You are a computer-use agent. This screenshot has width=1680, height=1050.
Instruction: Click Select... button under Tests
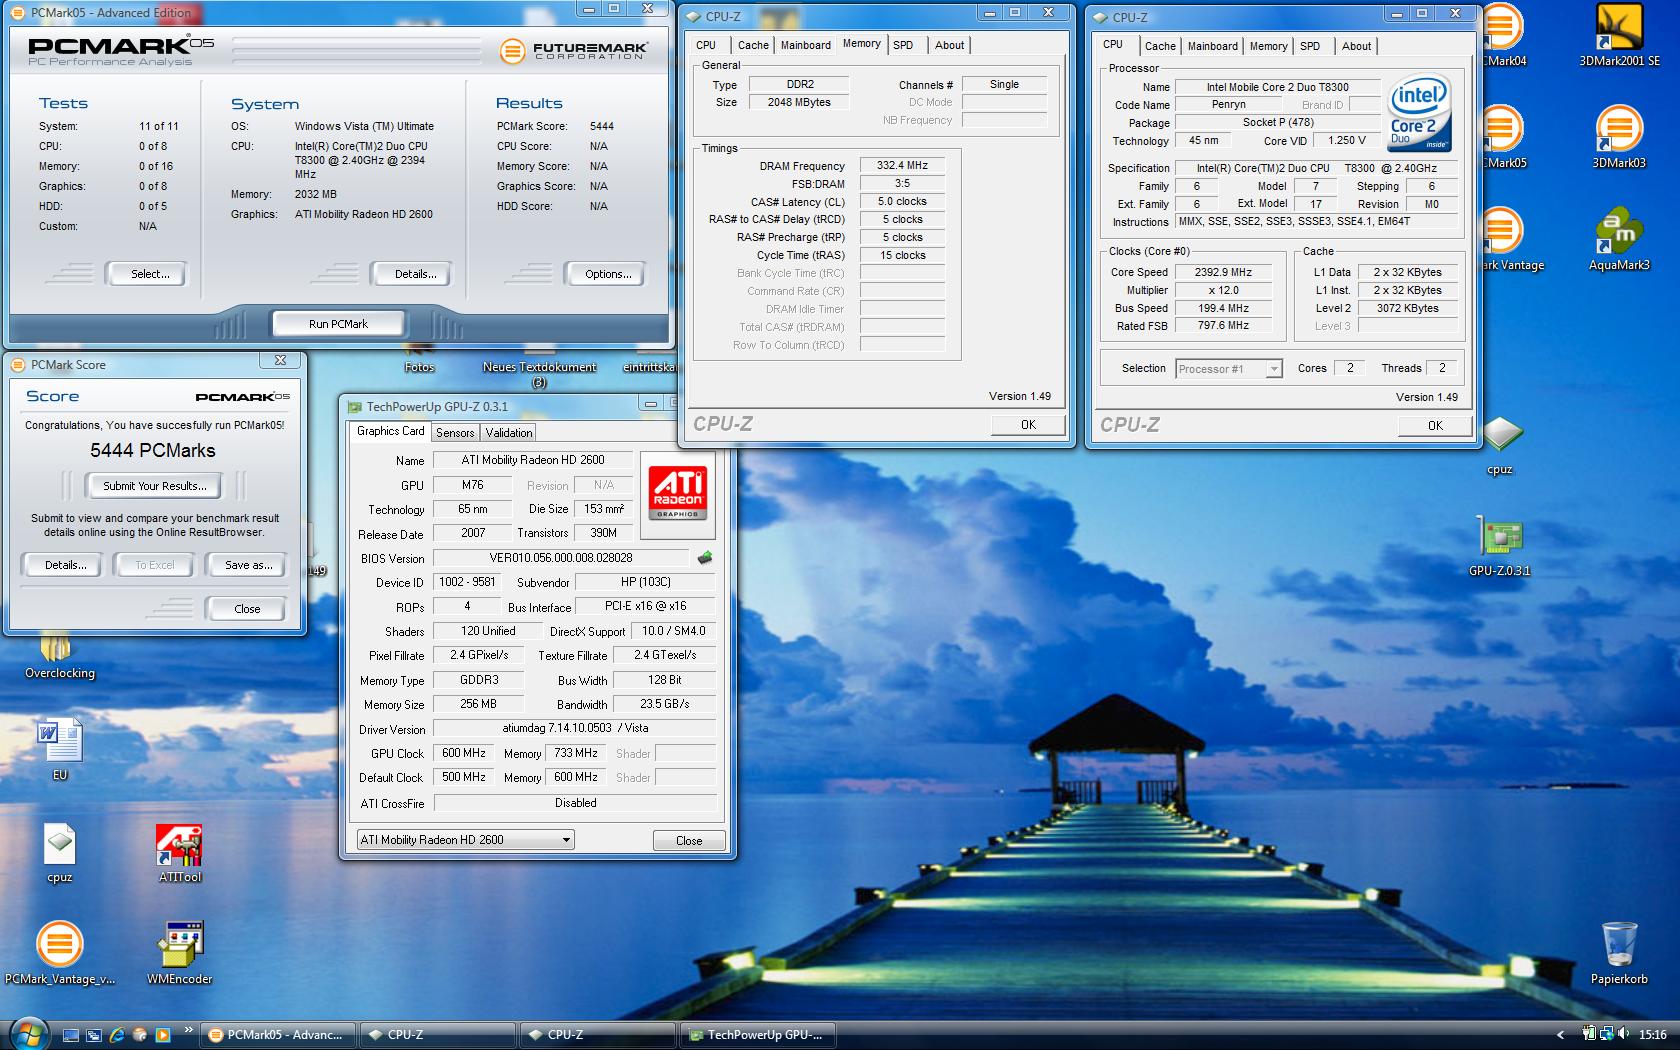[x=150, y=274]
